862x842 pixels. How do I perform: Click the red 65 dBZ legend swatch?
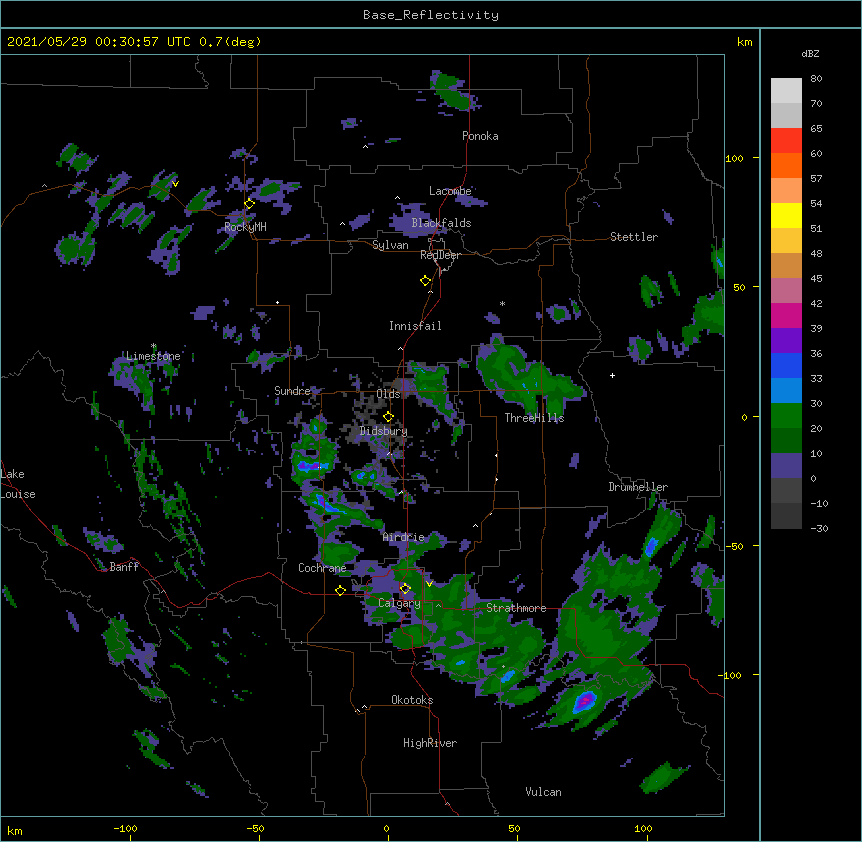(x=786, y=140)
